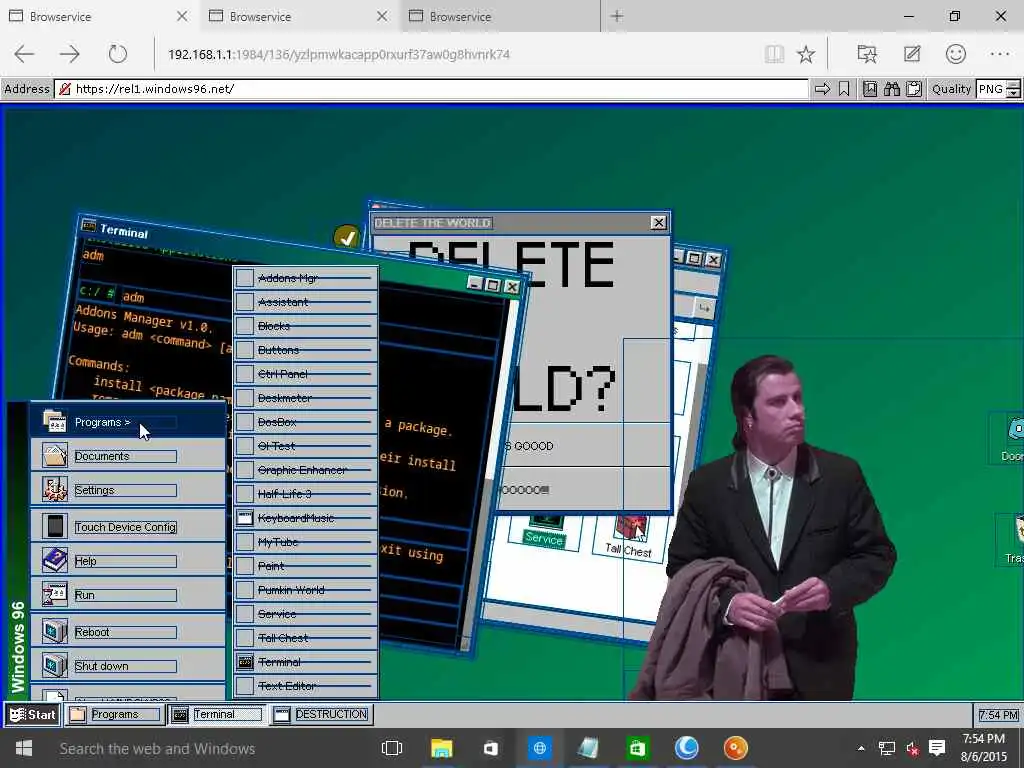Click the Browservice find binoculars icon
This screenshot has height=768, width=1024.
pyautogui.click(x=892, y=89)
